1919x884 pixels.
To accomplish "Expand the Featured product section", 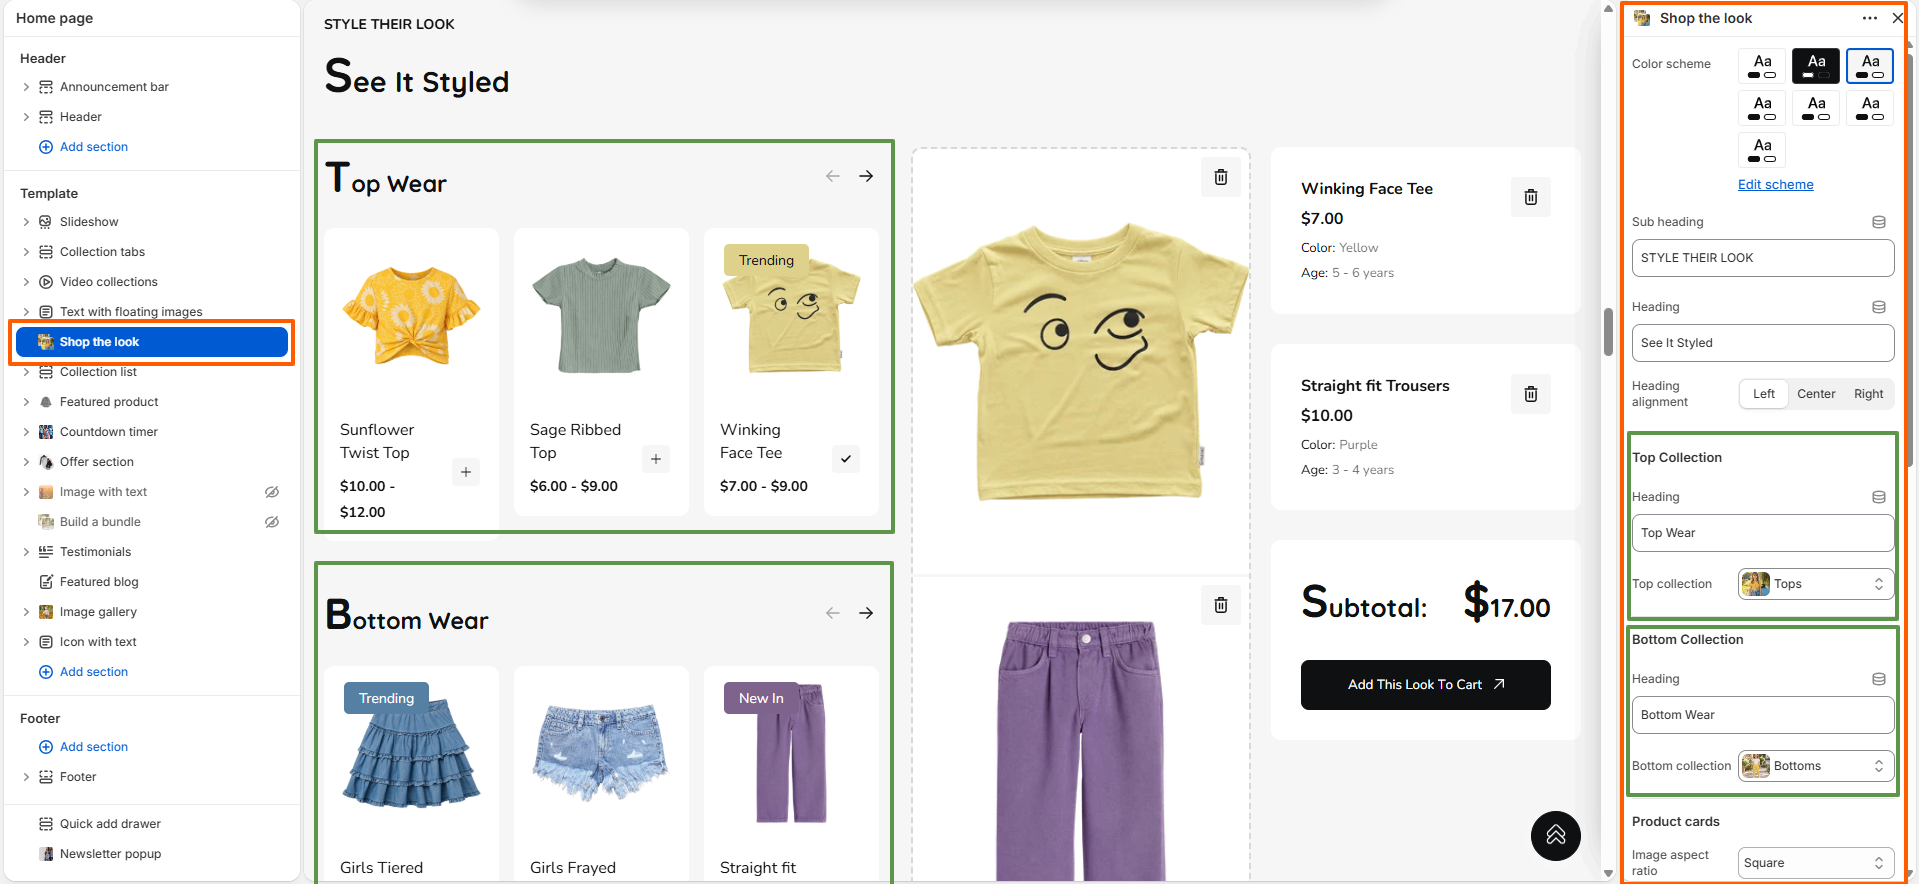I will pyautogui.click(x=26, y=402).
